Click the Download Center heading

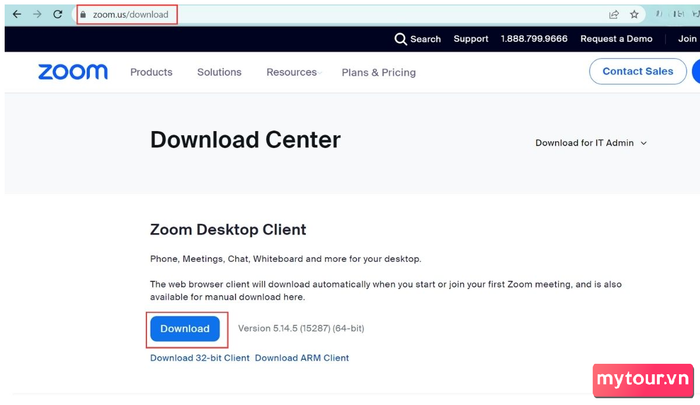point(245,140)
